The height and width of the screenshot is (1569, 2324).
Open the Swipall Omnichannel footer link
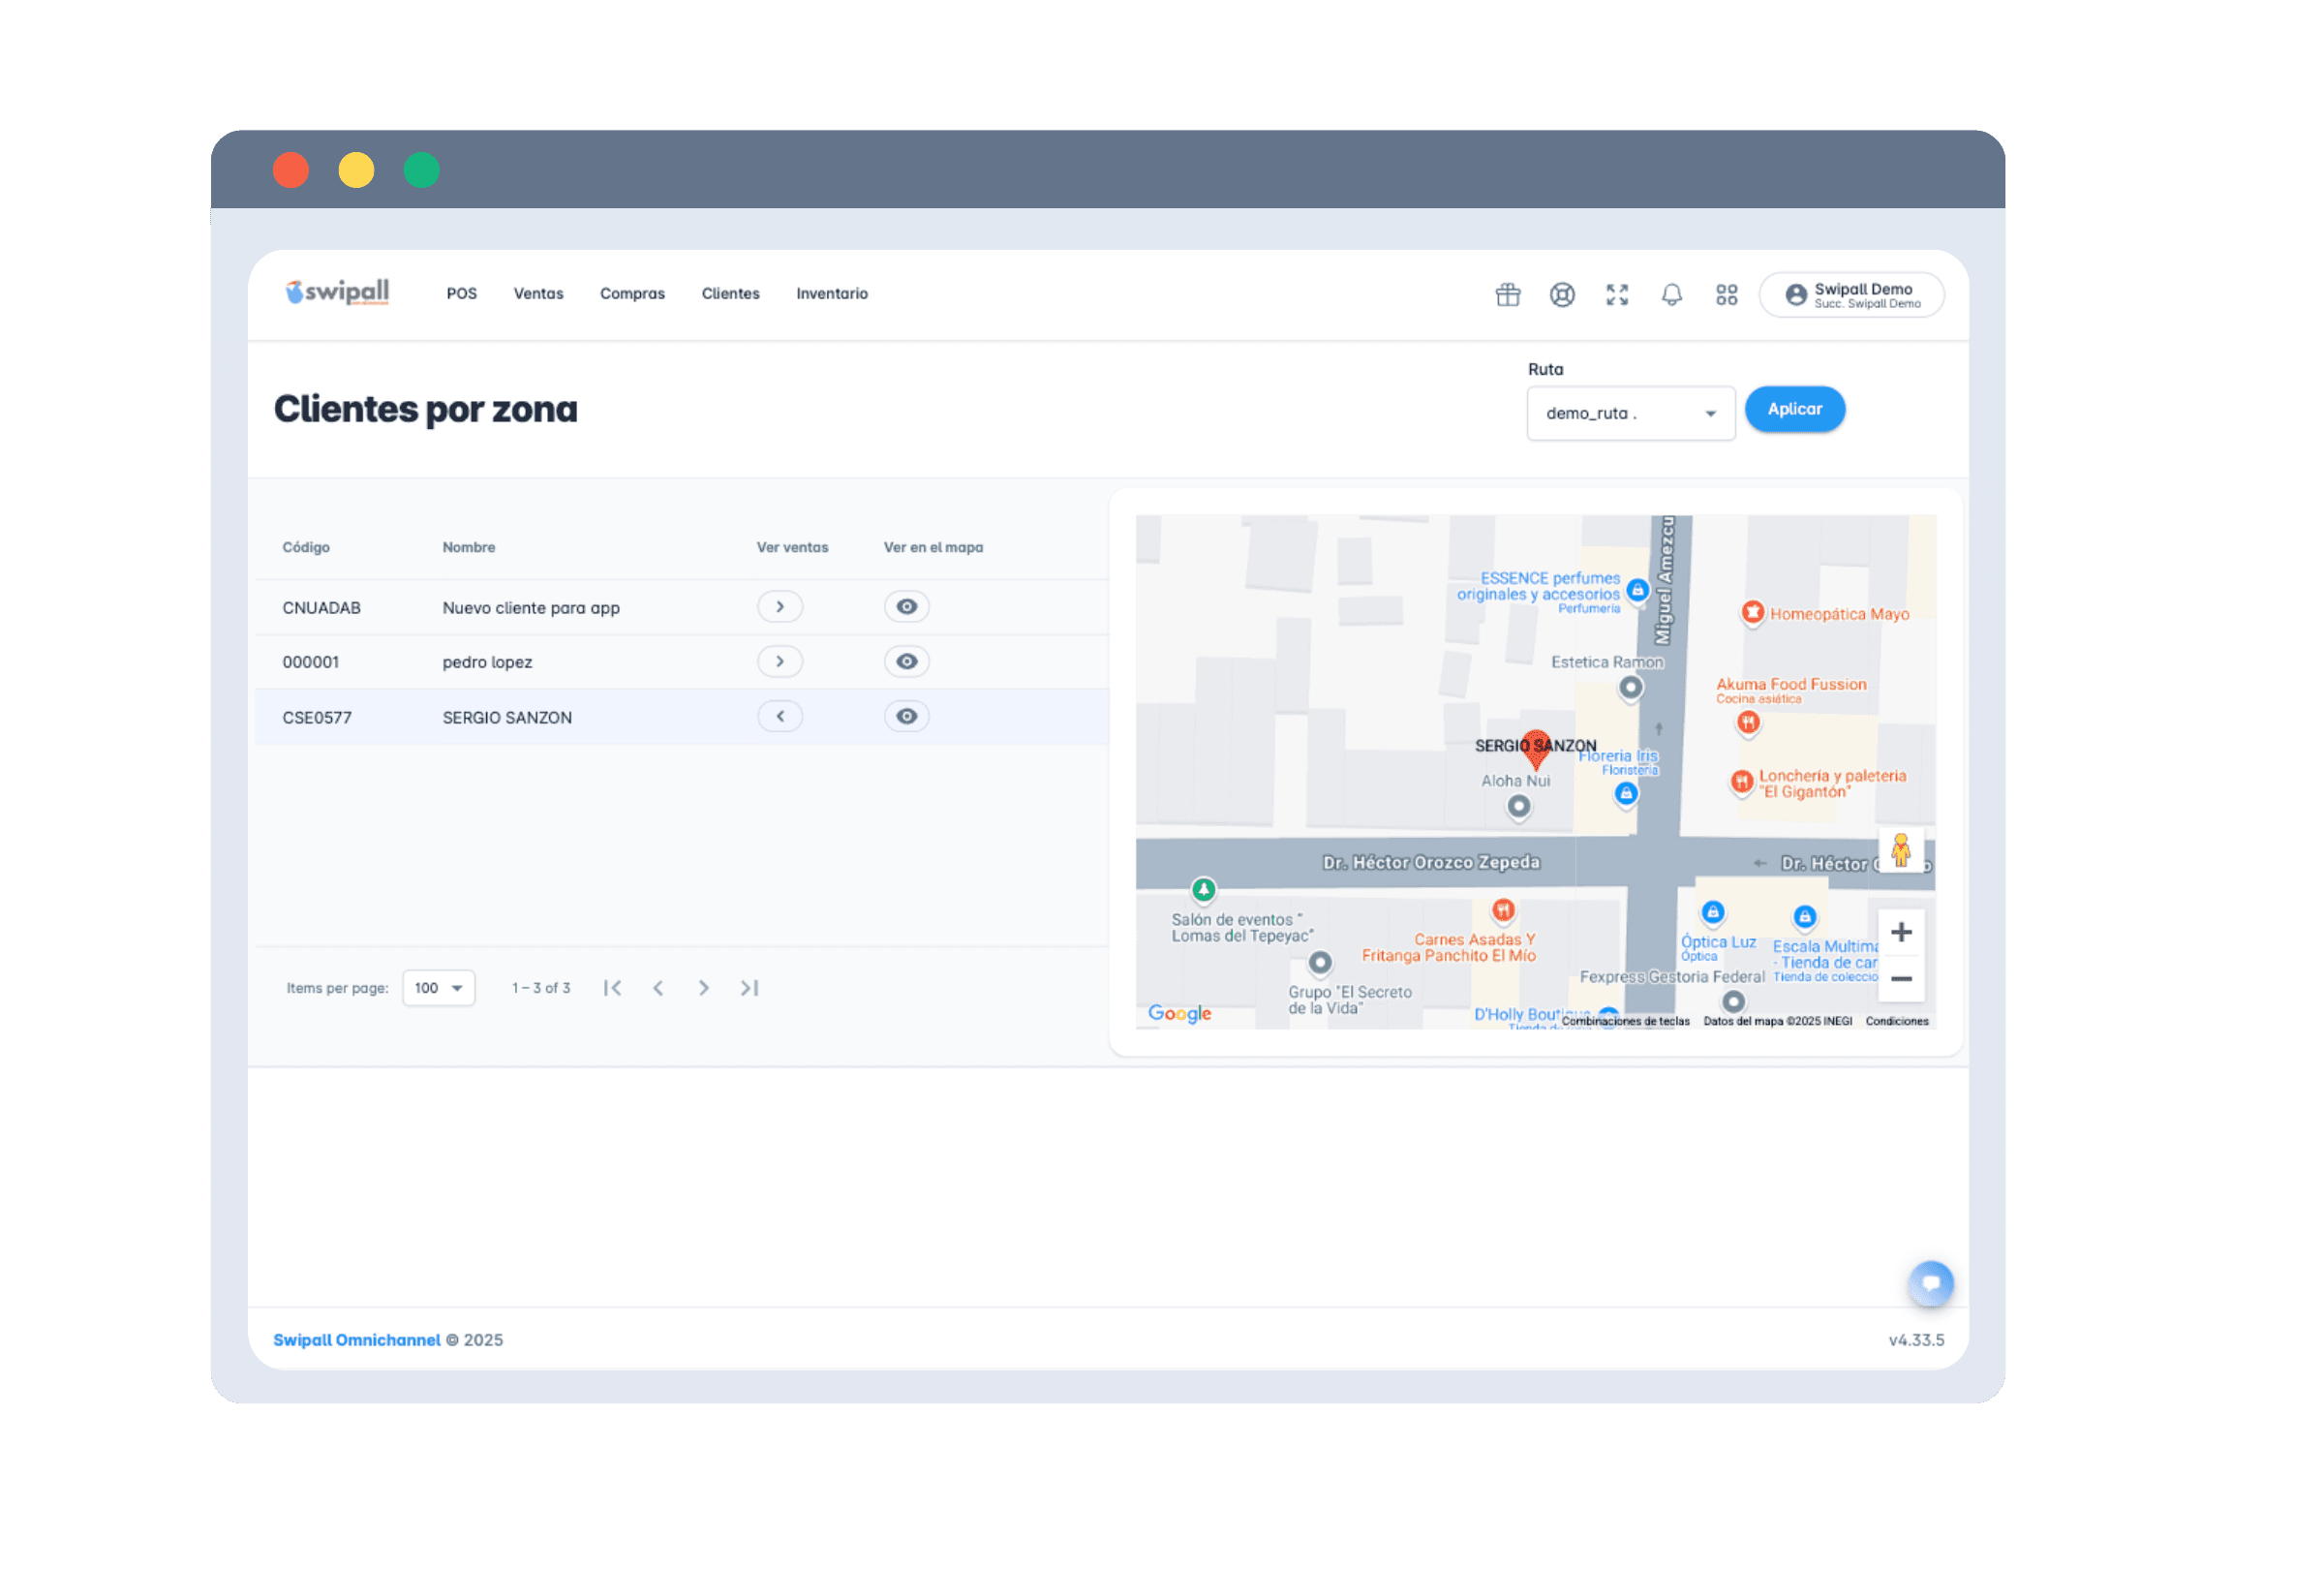[356, 1340]
